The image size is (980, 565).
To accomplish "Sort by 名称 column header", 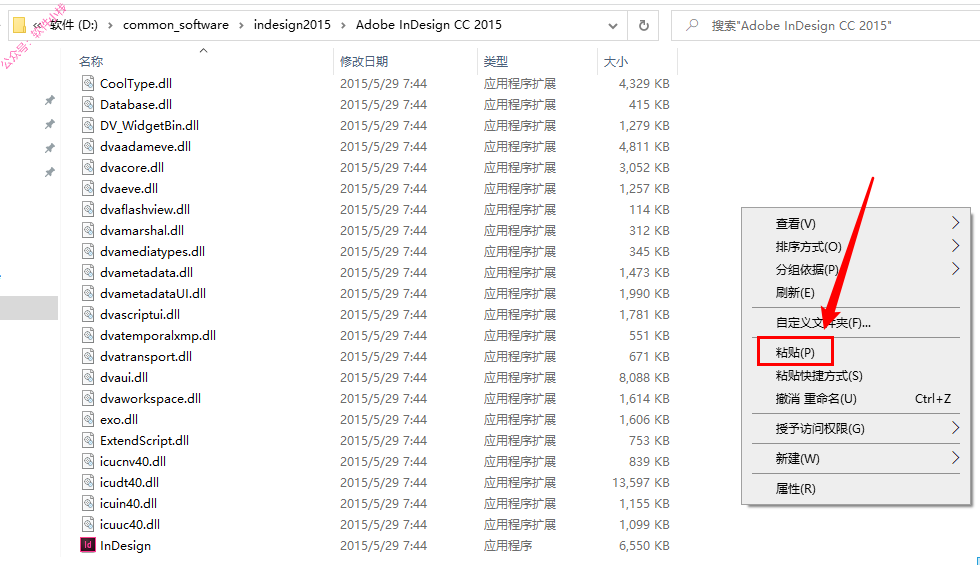I will (x=91, y=61).
